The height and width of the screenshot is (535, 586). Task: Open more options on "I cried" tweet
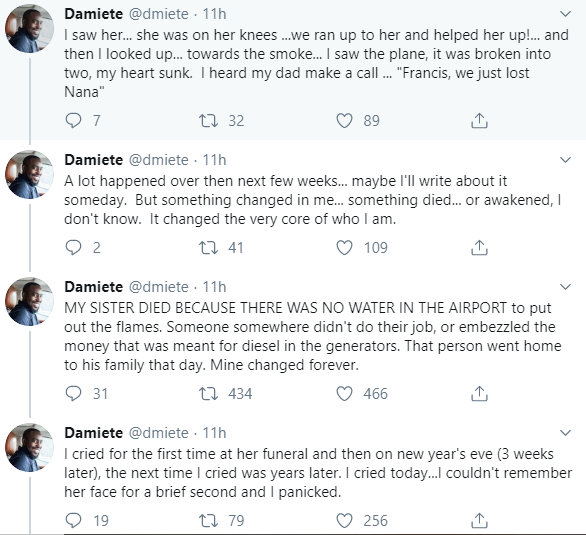click(565, 433)
